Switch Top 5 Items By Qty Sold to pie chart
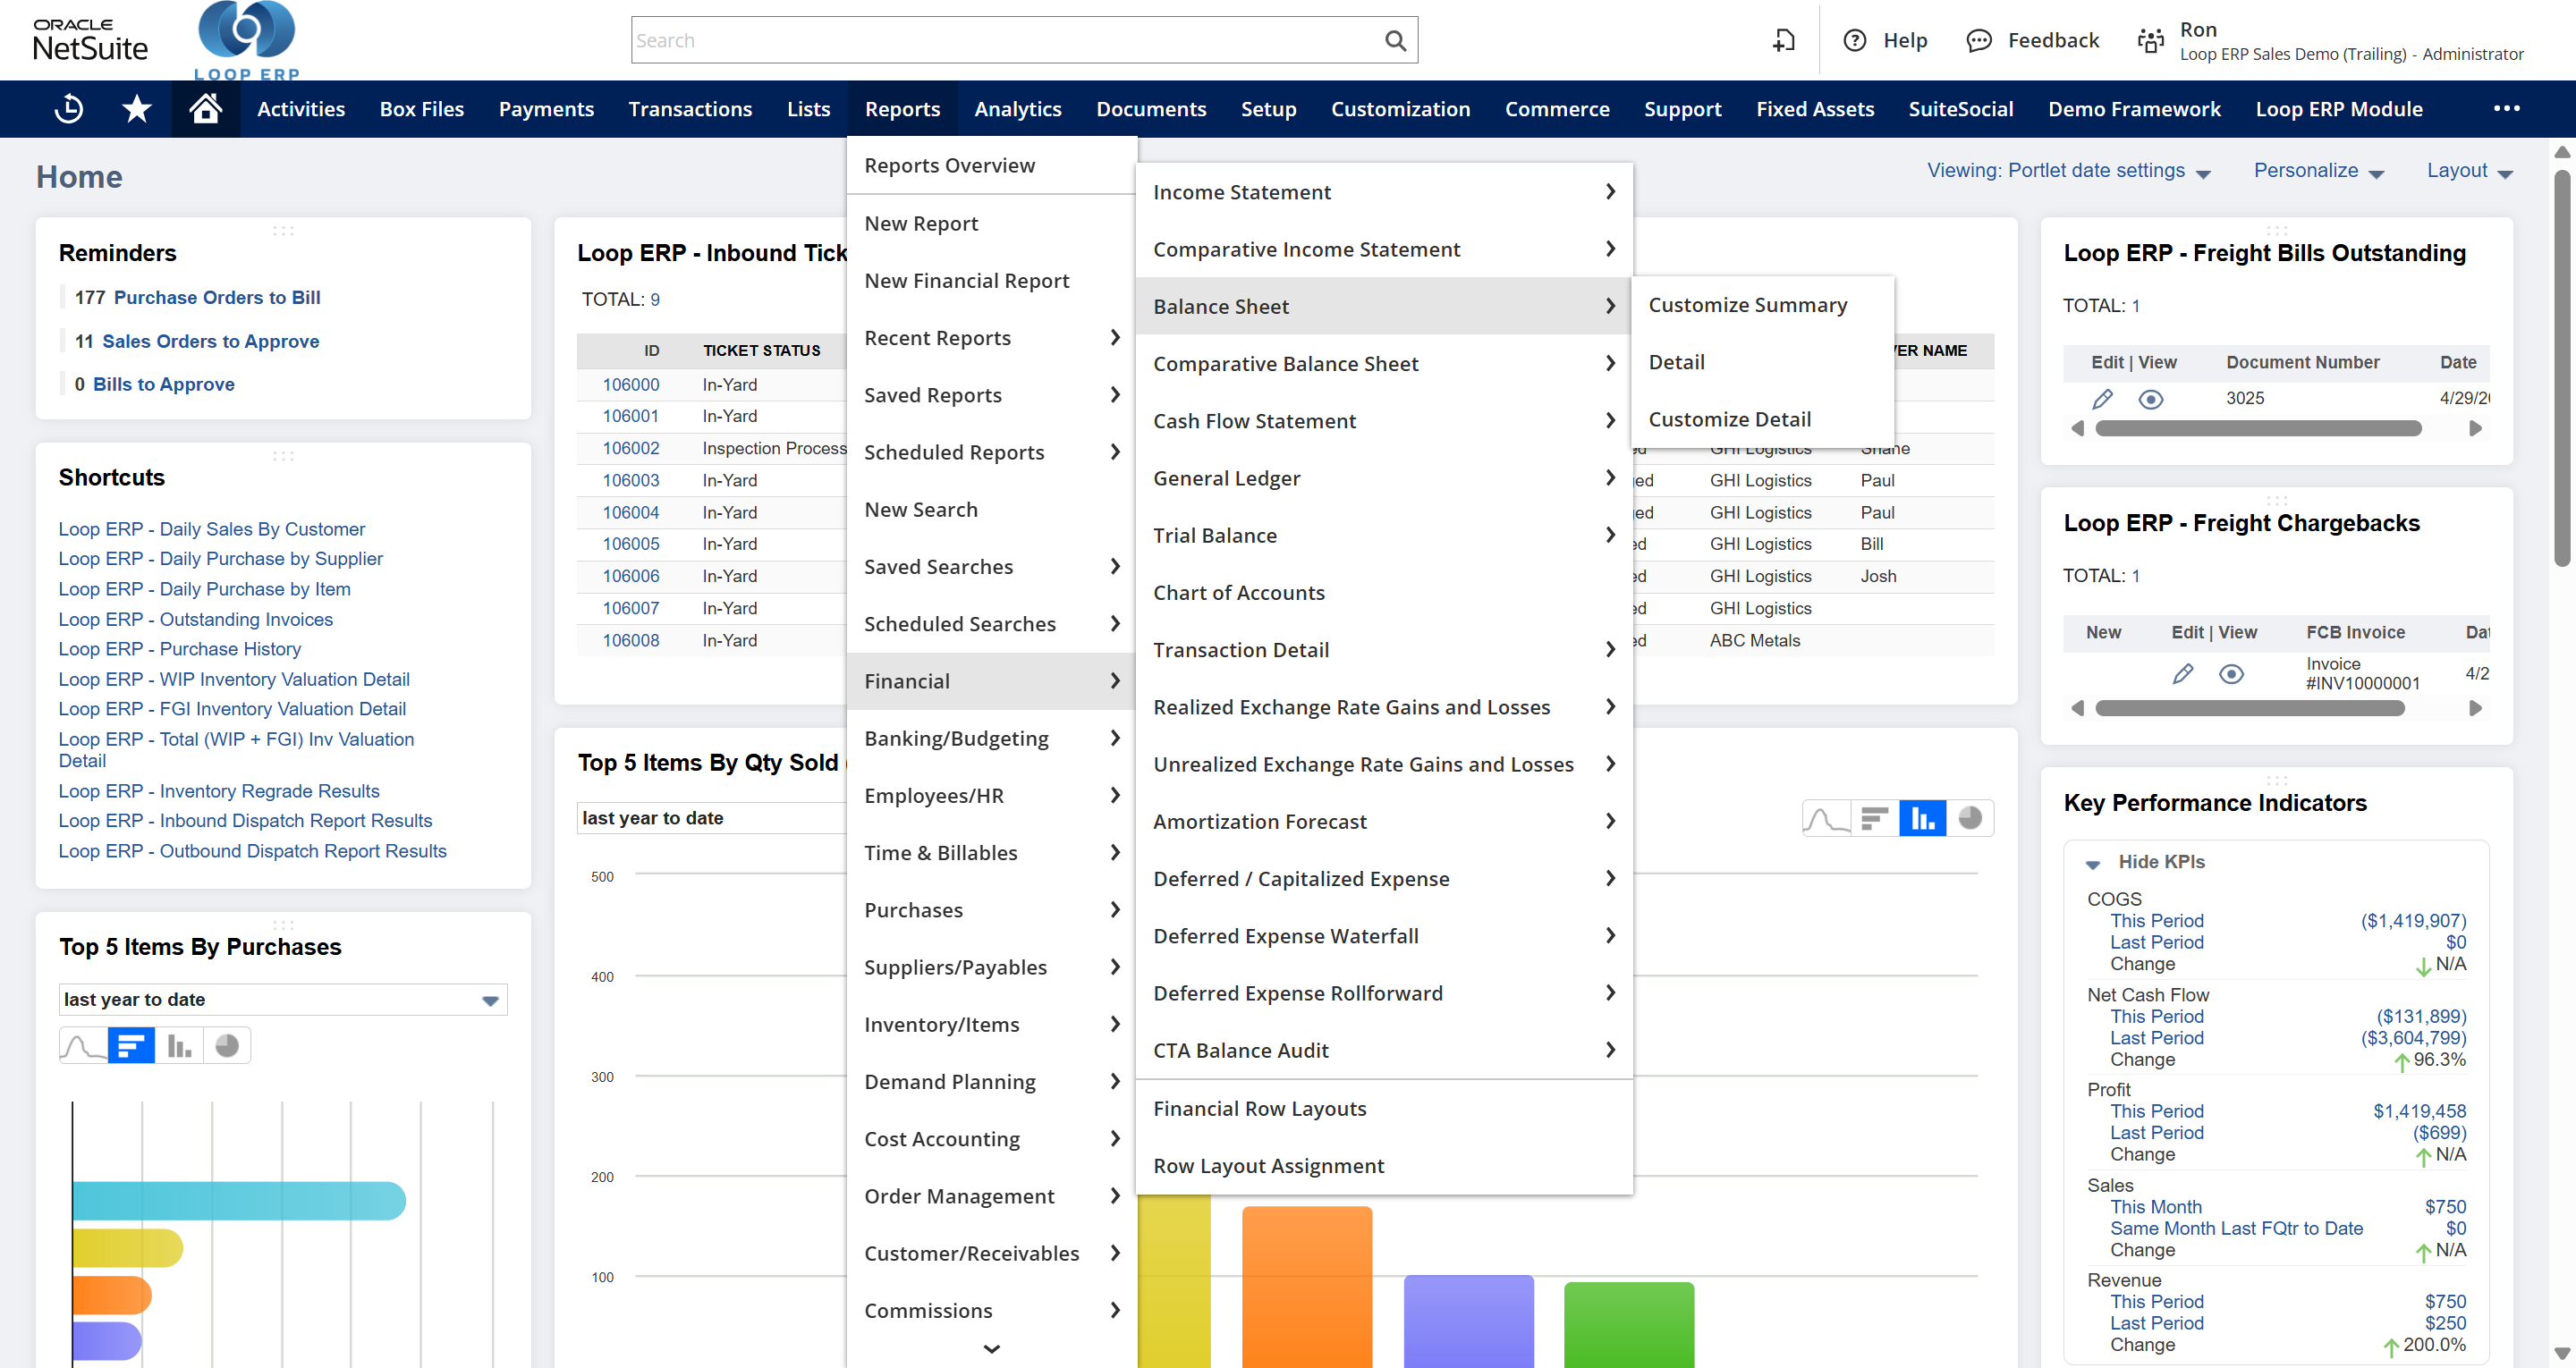Screen dimensions: 2576x1368 1970,818
